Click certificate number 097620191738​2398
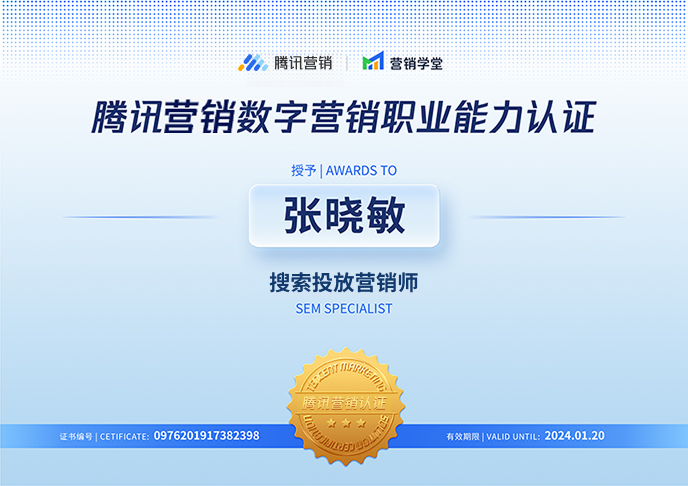 [x=207, y=436]
